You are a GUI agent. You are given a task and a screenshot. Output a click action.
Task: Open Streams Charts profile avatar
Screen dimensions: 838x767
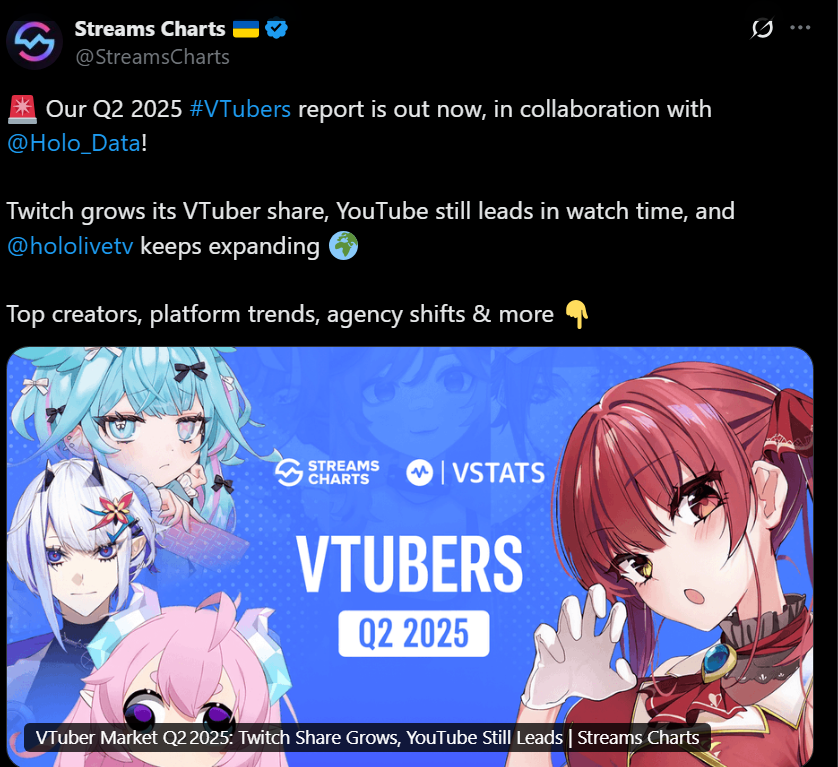pos(34,44)
